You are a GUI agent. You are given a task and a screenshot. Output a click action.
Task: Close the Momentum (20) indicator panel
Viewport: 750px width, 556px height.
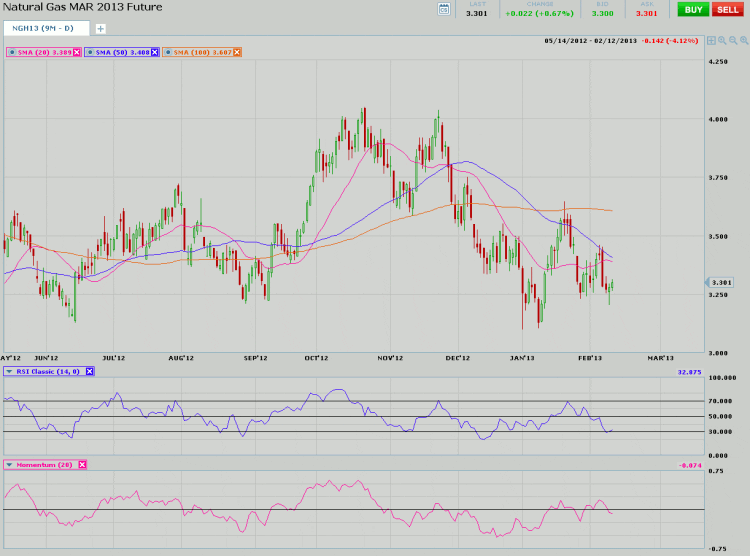(82, 465)
